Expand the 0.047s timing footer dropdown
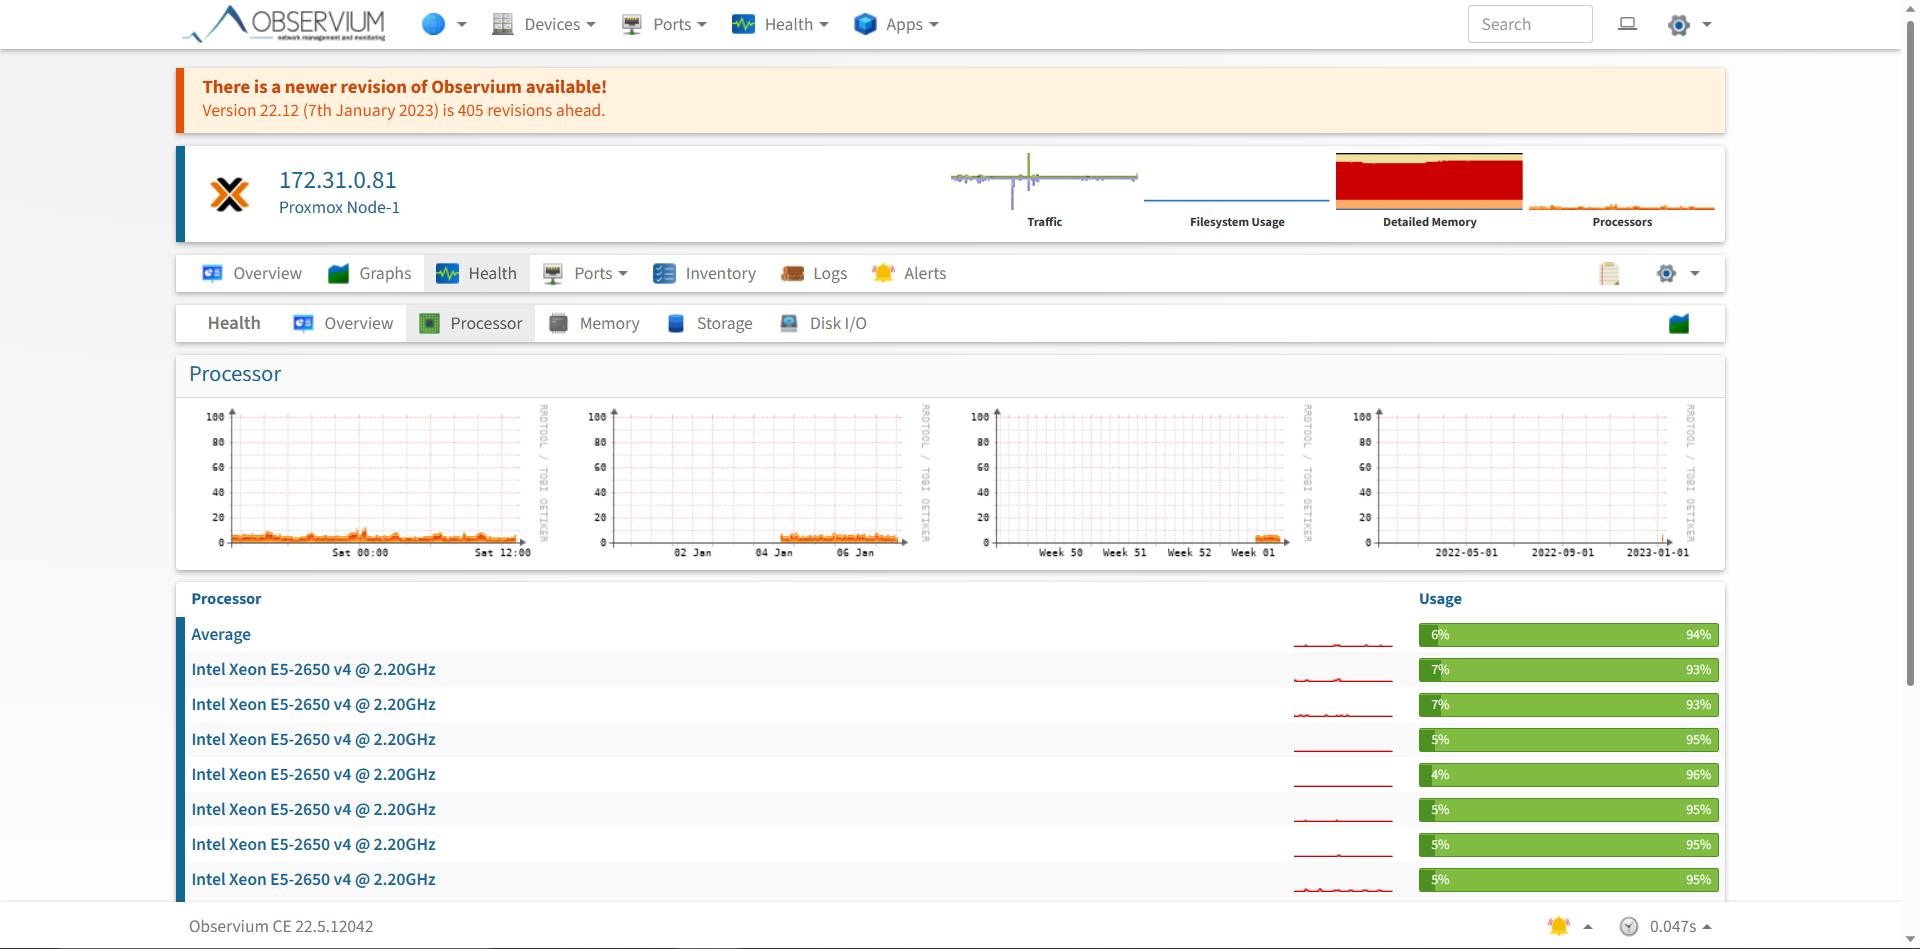Image resolution: width=1920 pixels, height=949 pixels. point(1681,926)
